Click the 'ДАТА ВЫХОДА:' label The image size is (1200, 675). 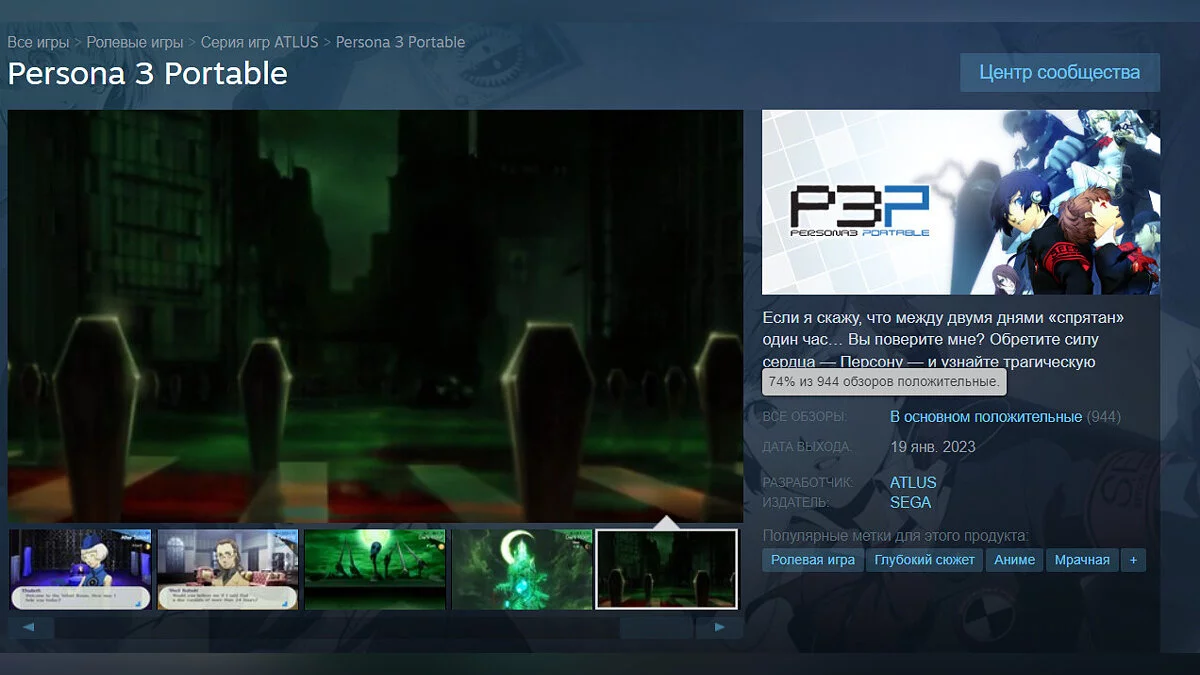click(807, 447)
